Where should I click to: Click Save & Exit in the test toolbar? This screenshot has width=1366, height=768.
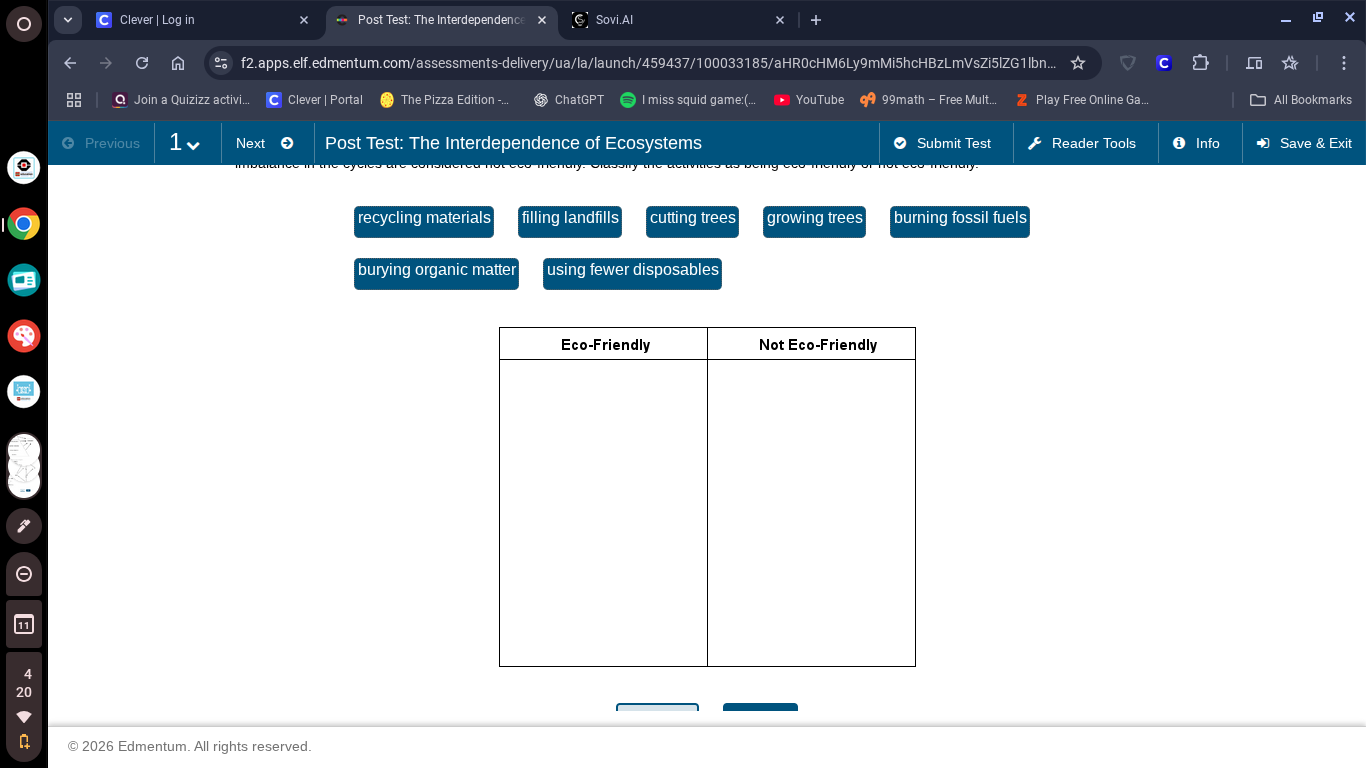[1304, 143]
